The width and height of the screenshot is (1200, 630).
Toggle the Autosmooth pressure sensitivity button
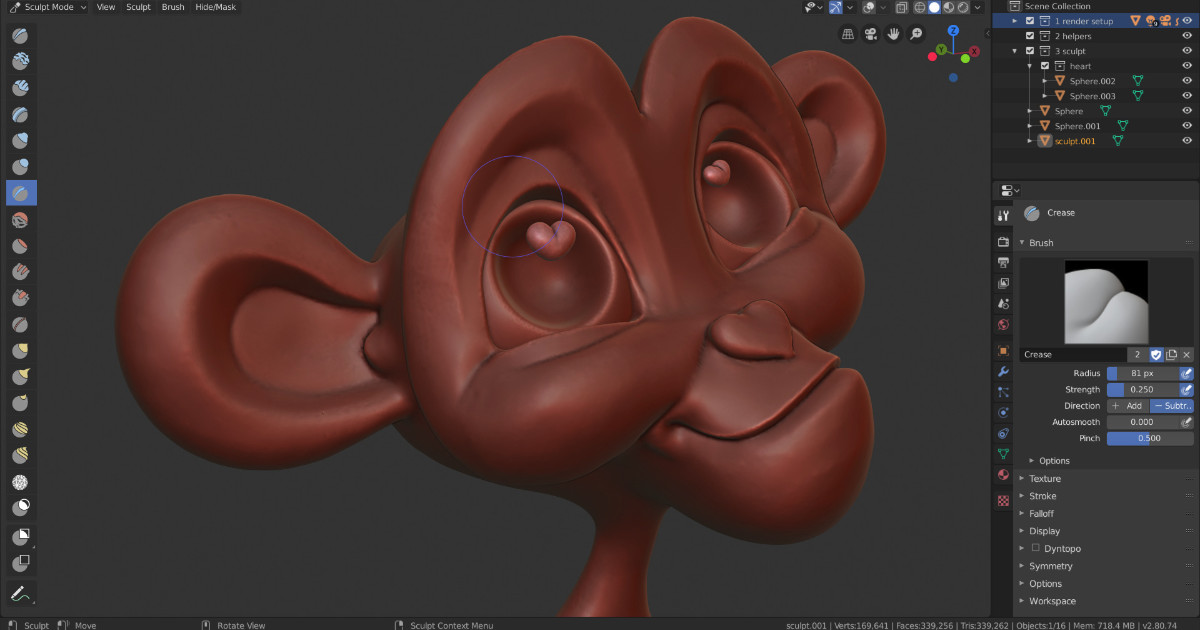point(1187,422)
